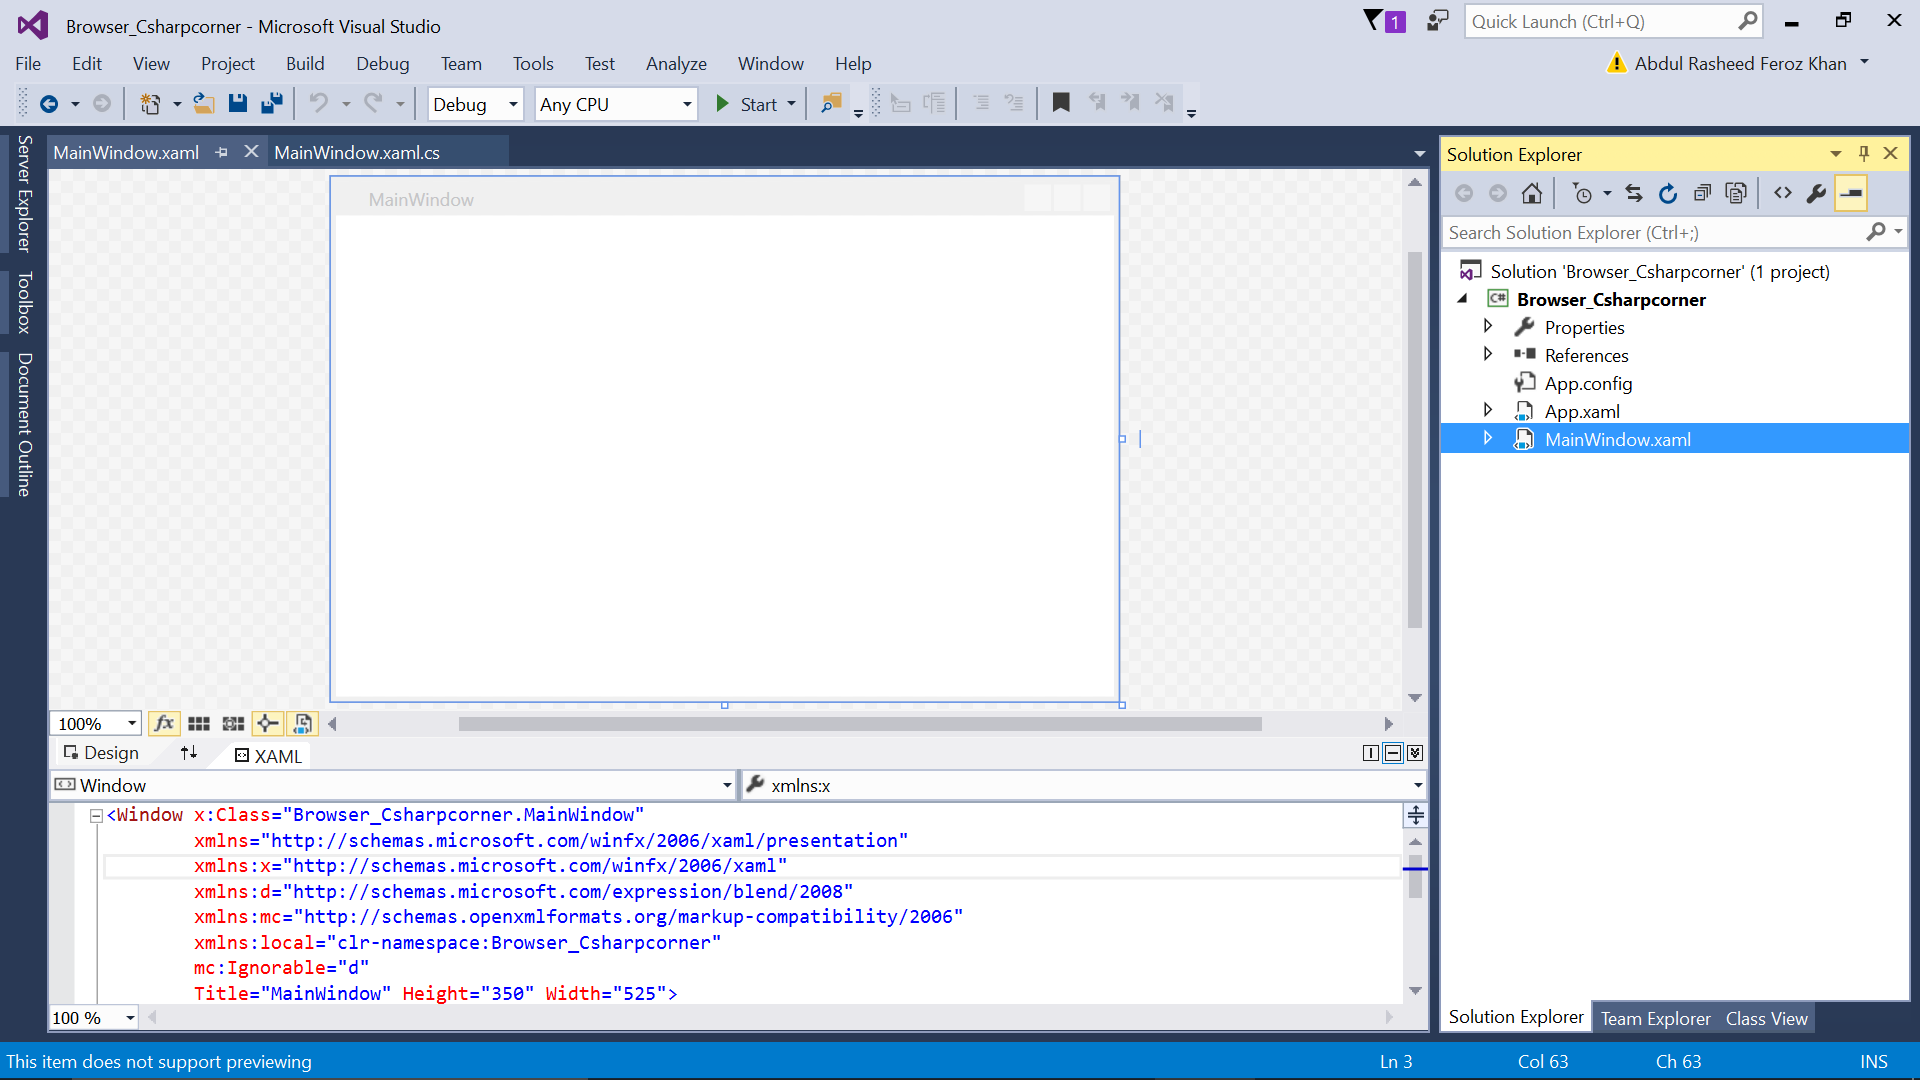Viewport: 1920px width, 1080px height.
Task: Click the Open File folder icon
Action: pos(204,103)
